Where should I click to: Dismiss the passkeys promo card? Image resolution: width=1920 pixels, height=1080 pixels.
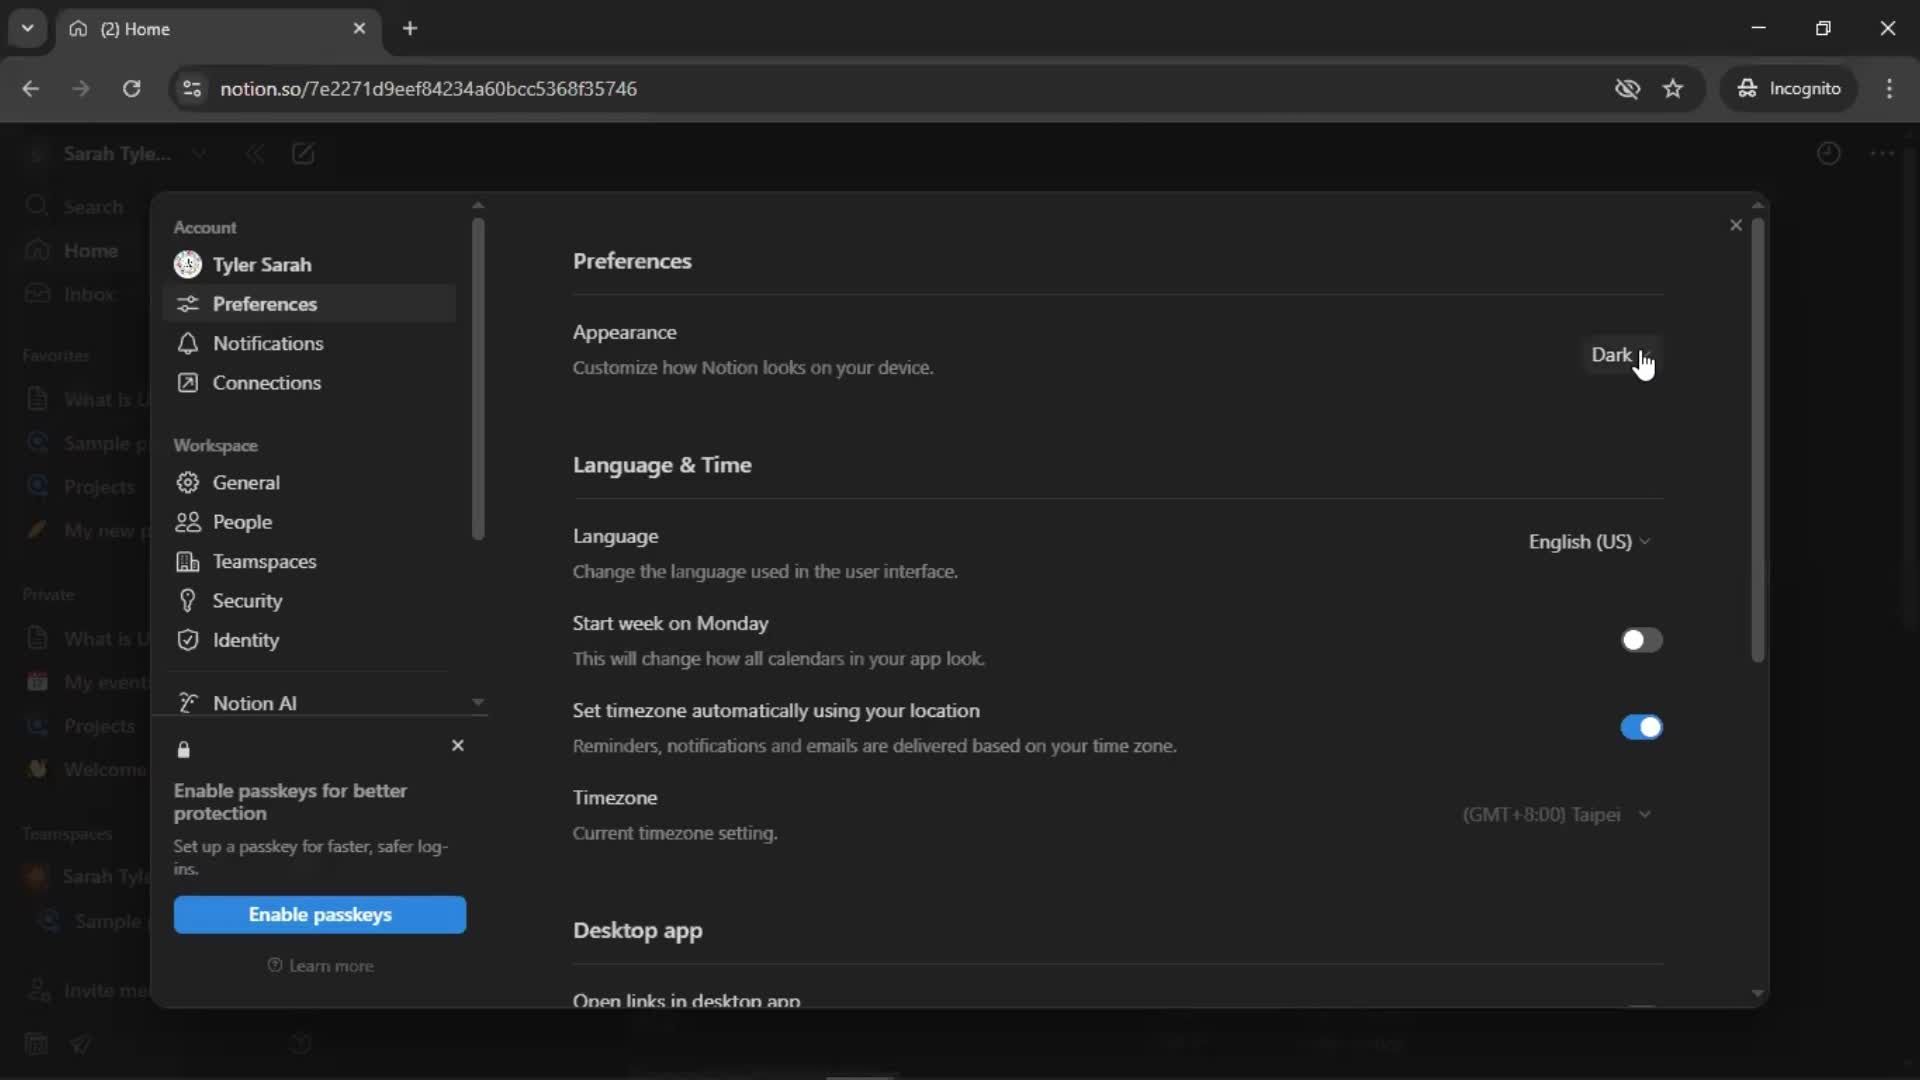point(458,745)
